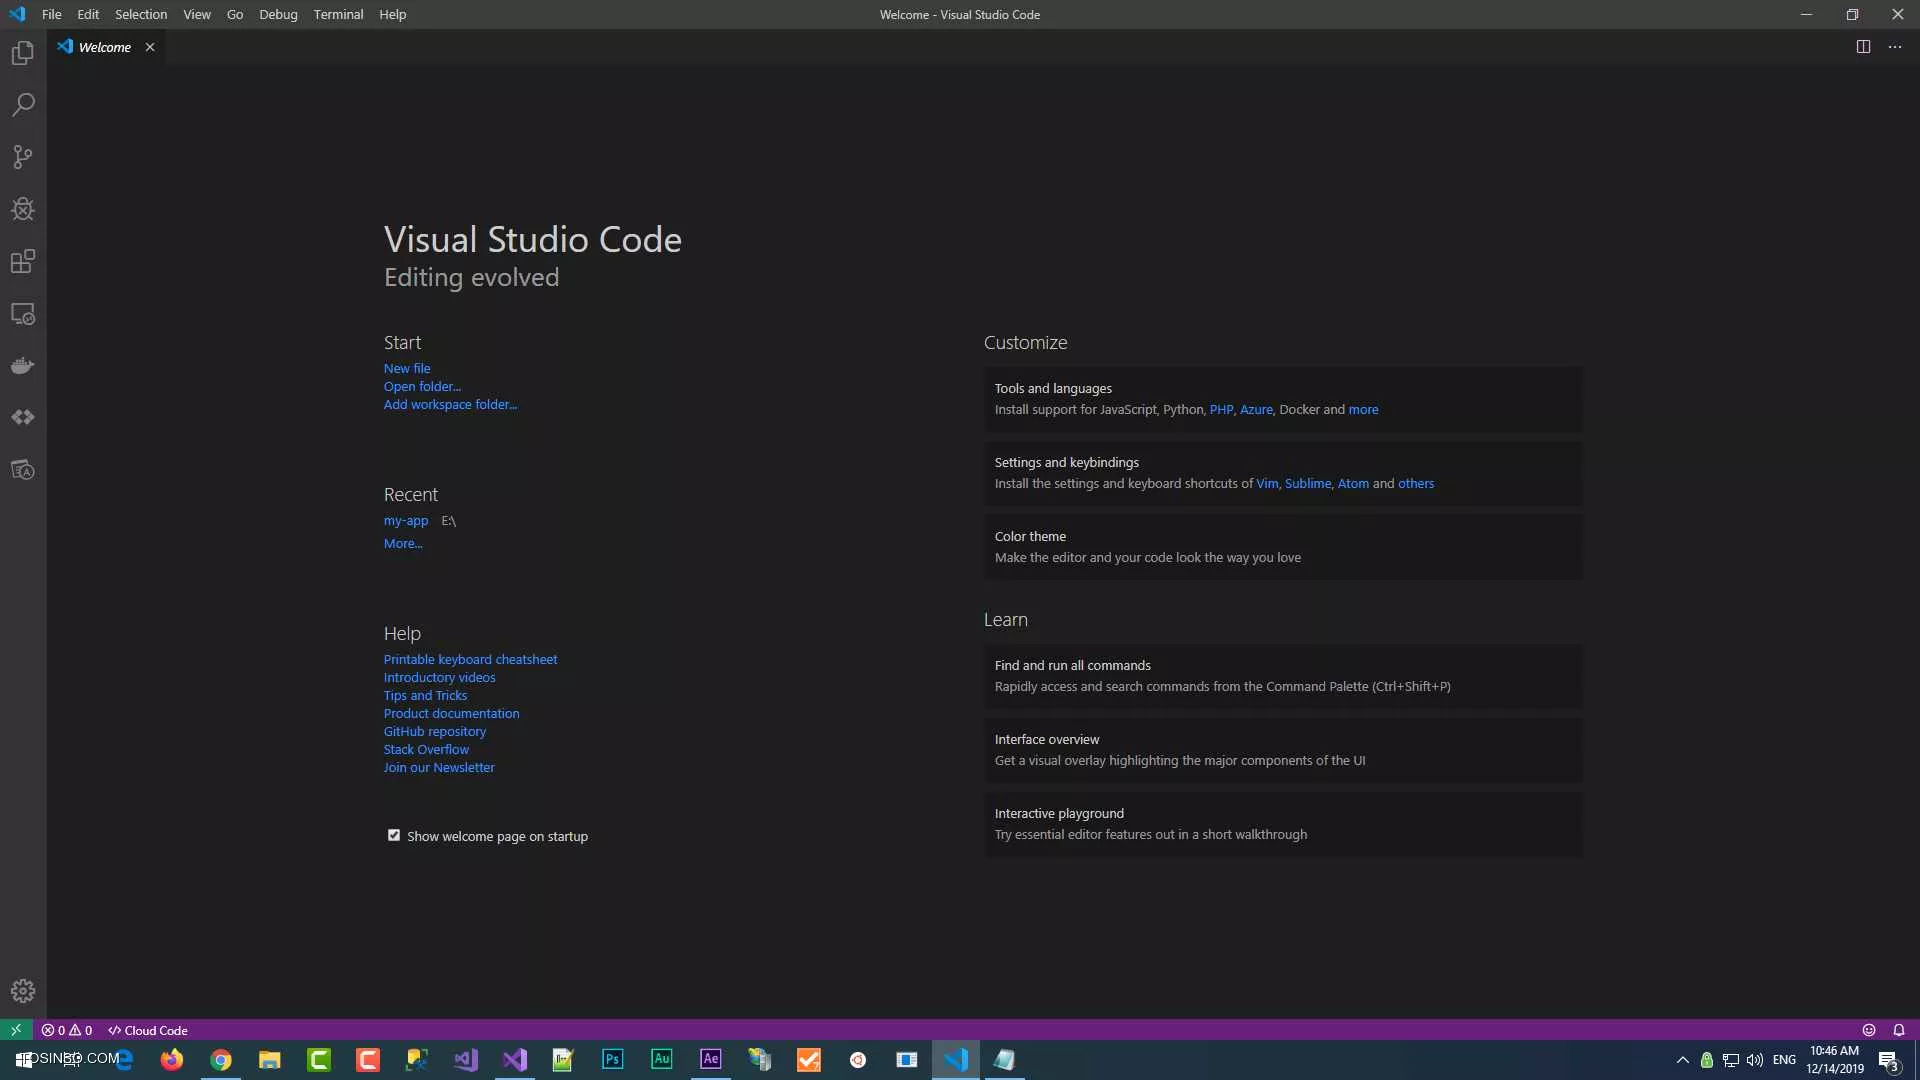
Task: Click more tools and languages link
Action: 1363,410
